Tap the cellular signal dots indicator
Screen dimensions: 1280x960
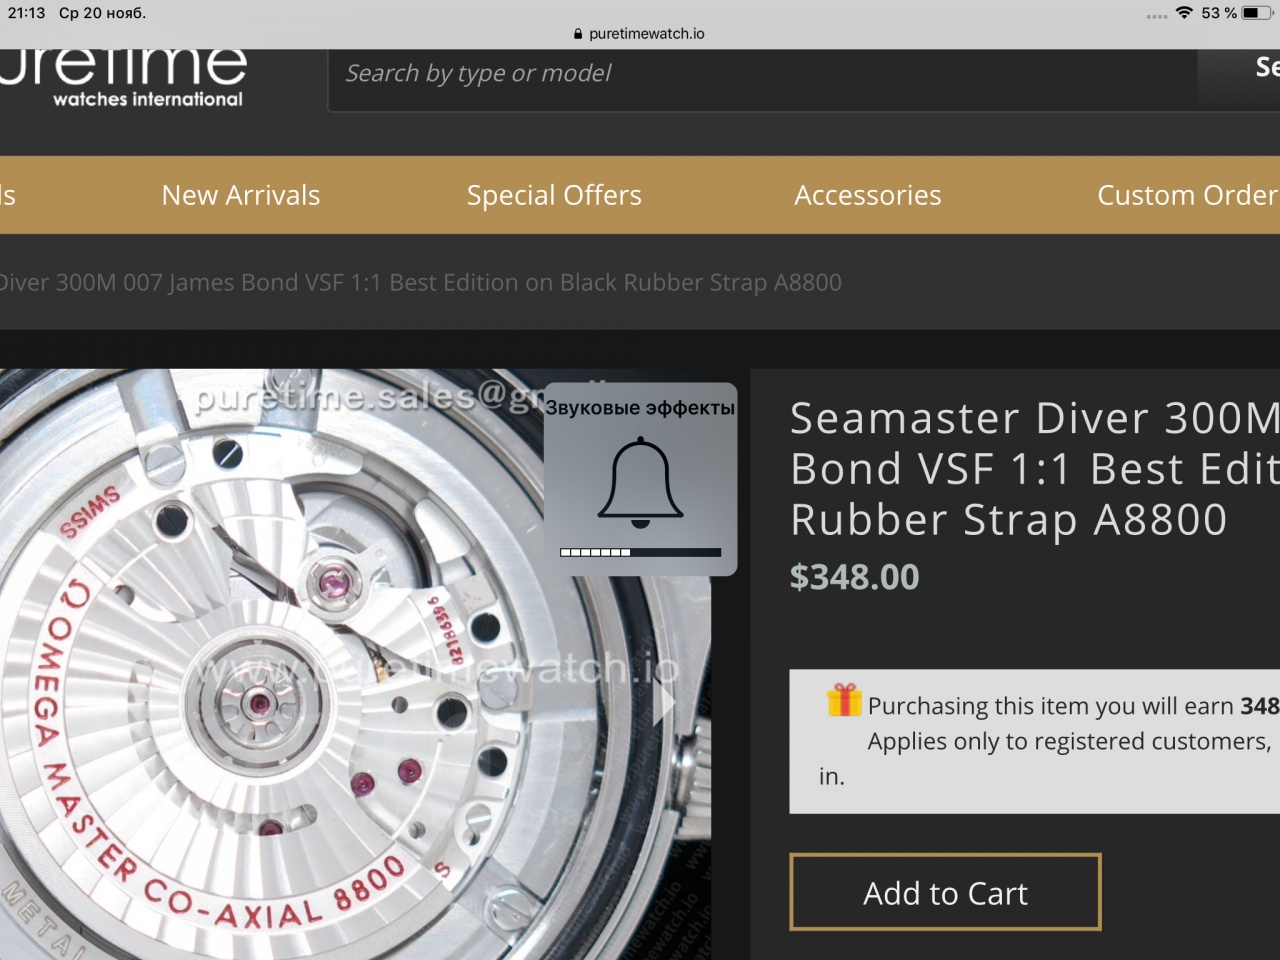[1157, 16]
